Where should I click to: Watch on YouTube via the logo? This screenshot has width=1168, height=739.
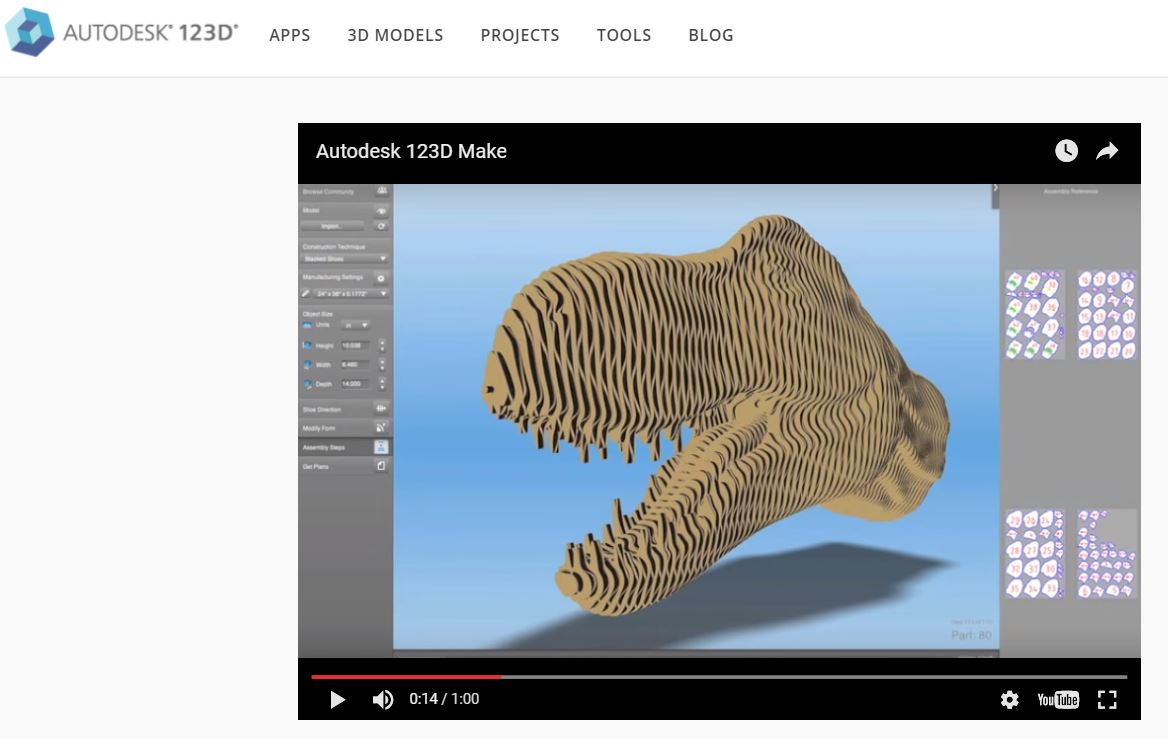click(x=1058, y=700)
